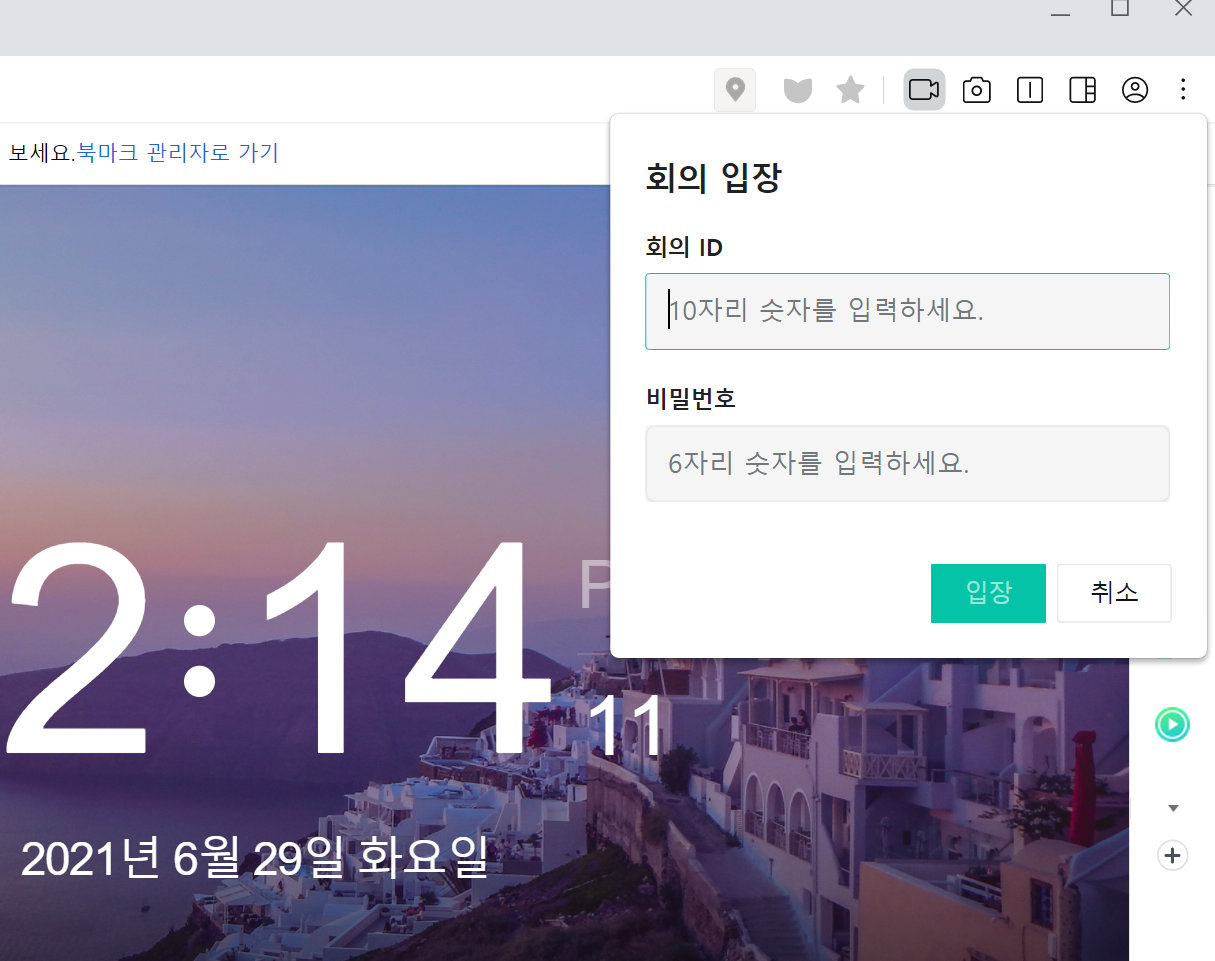This screenshot has height=961, width=1215.
Task: Click the green play icon in the sidebar
Action: (x=1172, y=723)
